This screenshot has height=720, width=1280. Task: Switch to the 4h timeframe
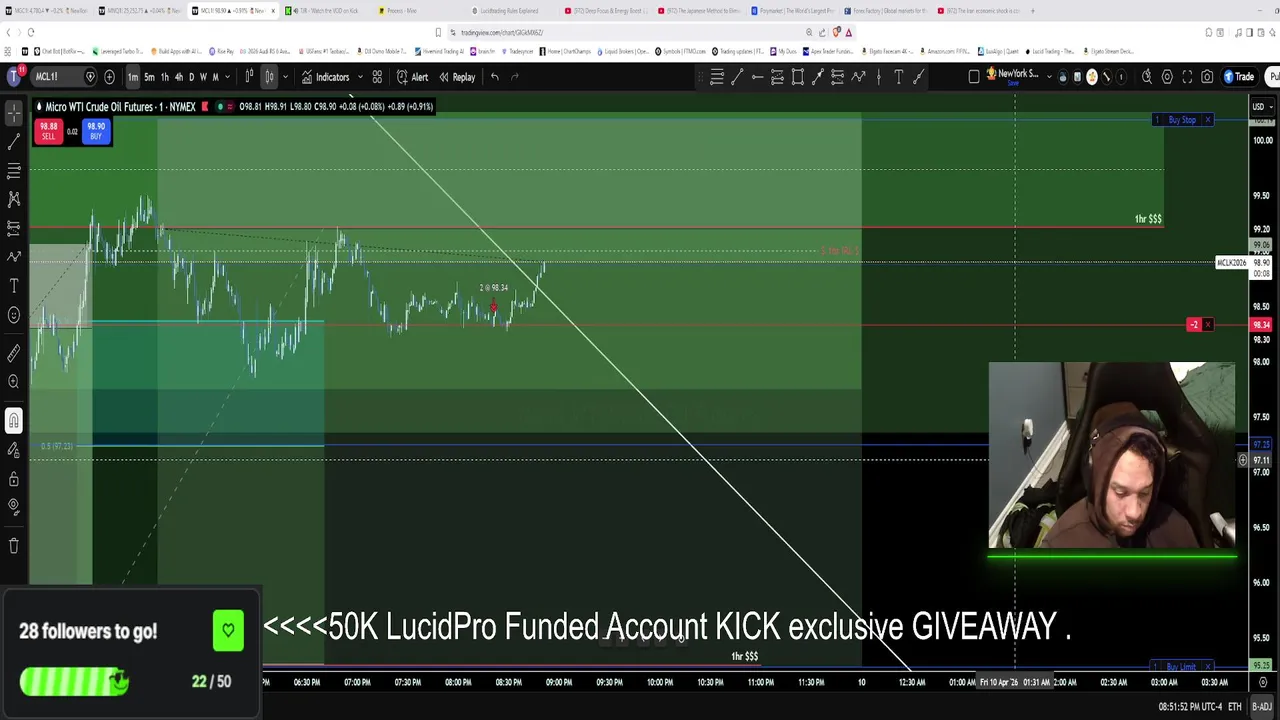click(179, 77)
